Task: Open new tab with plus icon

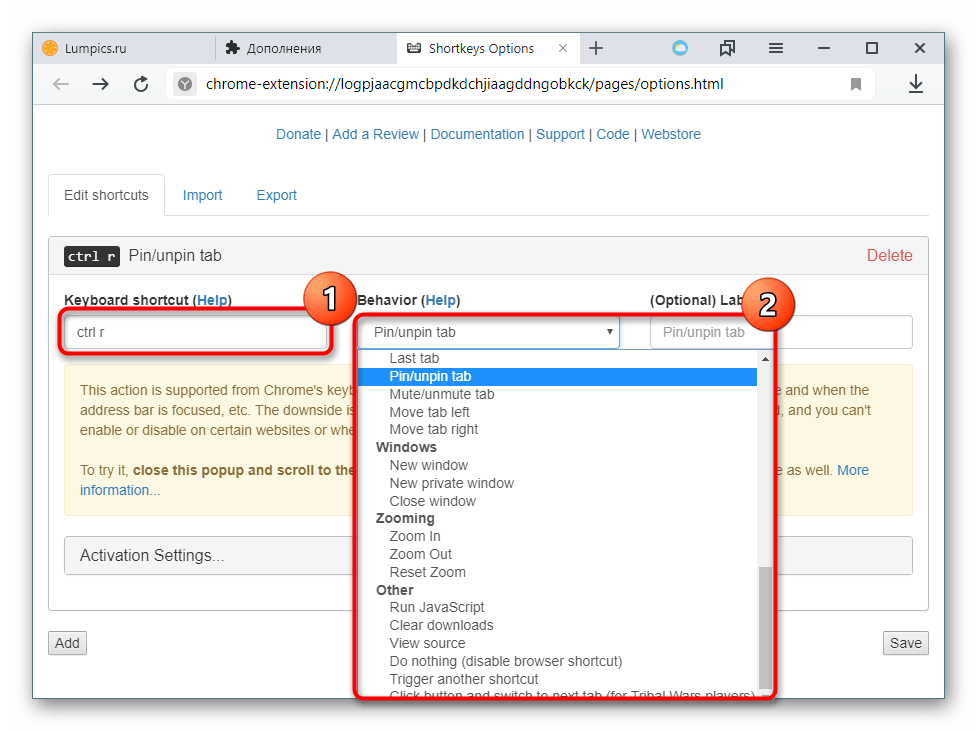Action: [596, 48]
